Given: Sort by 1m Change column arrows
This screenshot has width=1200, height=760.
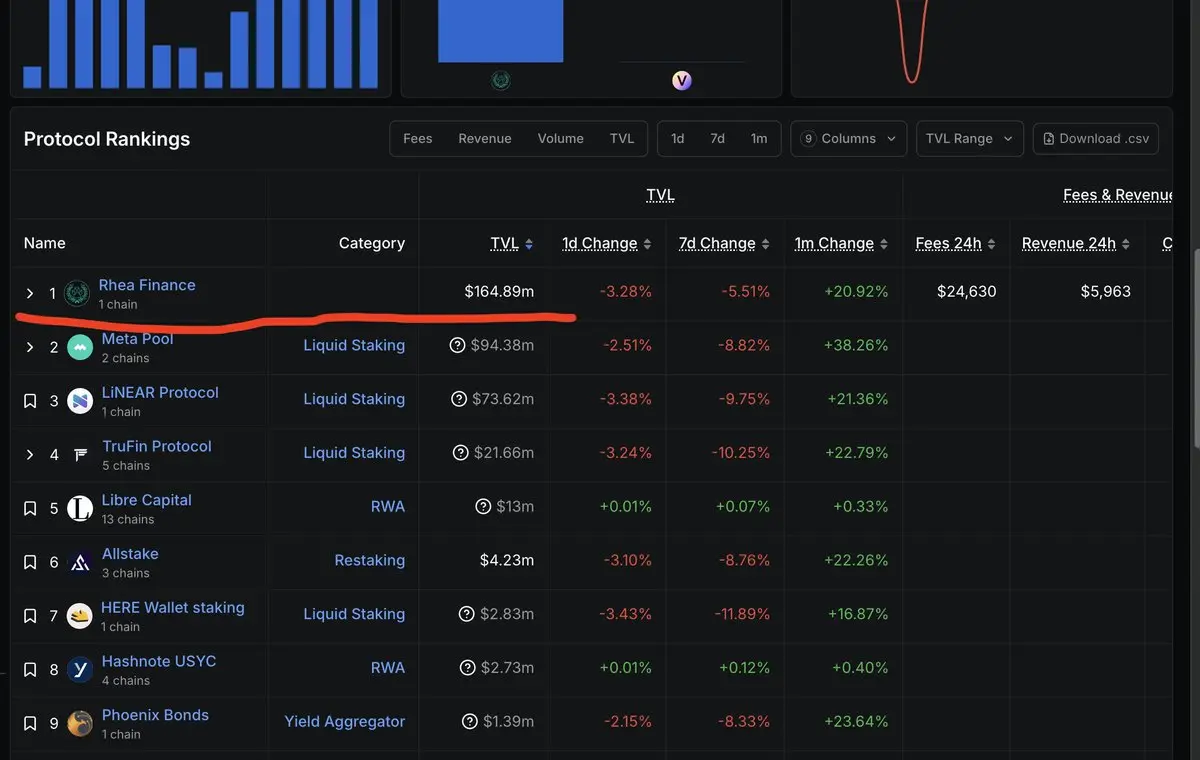Looking at the screenshot, I should [884, 244].
